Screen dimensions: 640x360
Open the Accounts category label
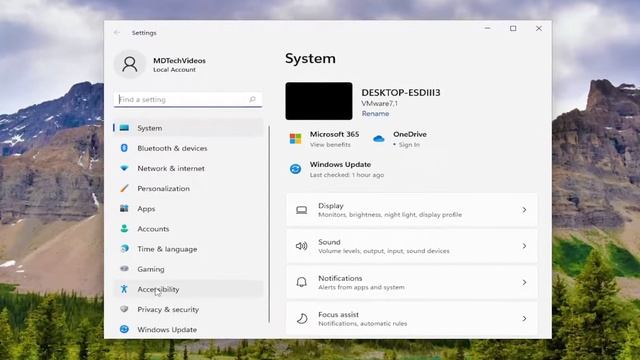point(153,229)
